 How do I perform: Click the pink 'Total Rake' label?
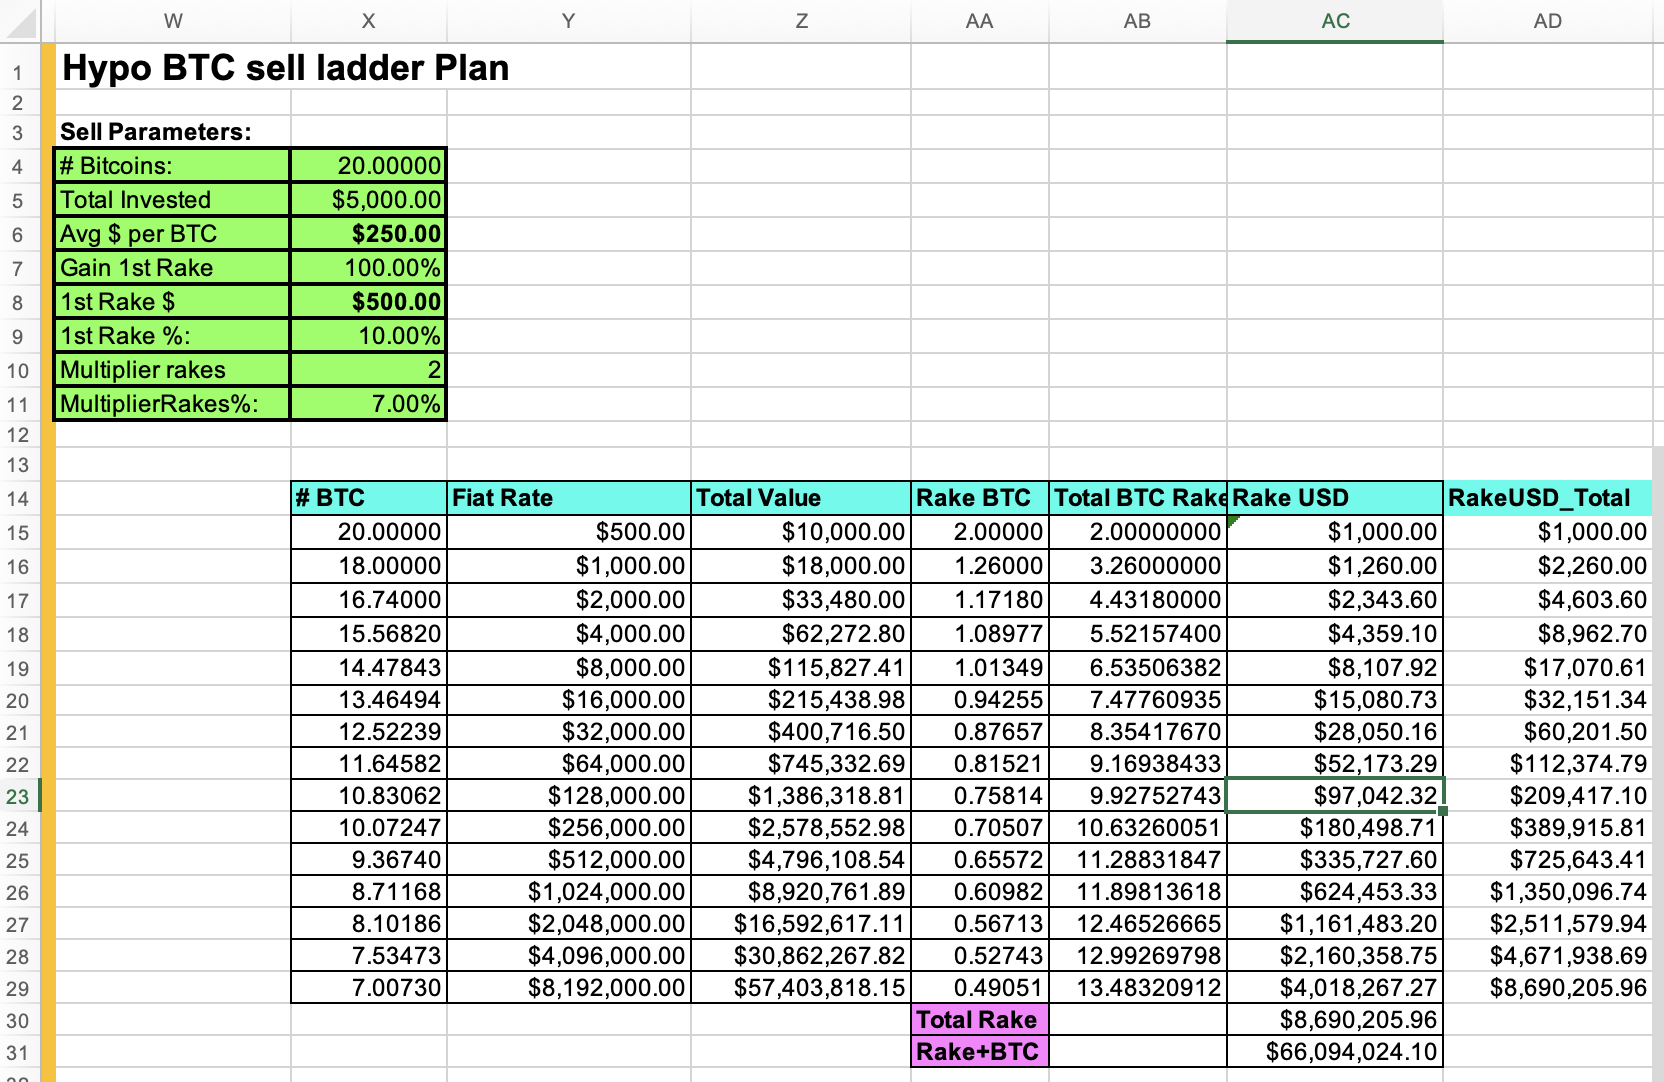click(x=980, y=1020)
